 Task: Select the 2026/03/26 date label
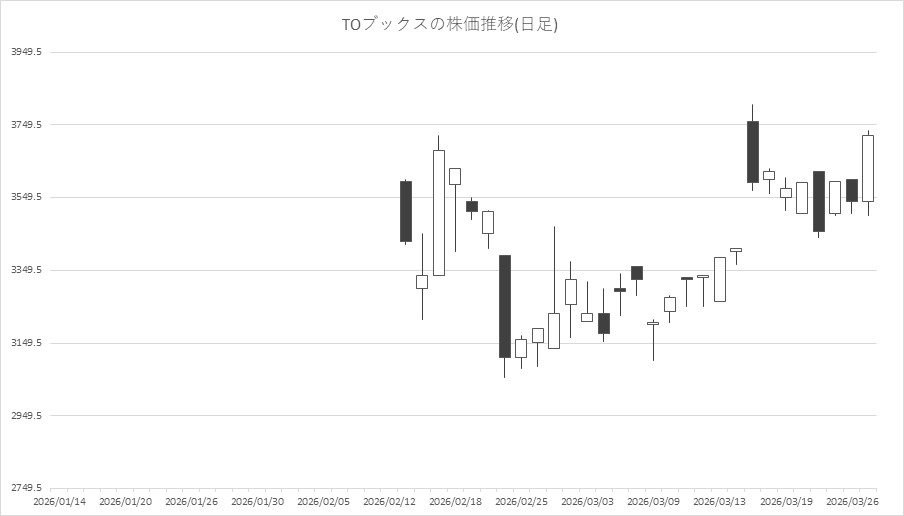[x=851, y=501]
